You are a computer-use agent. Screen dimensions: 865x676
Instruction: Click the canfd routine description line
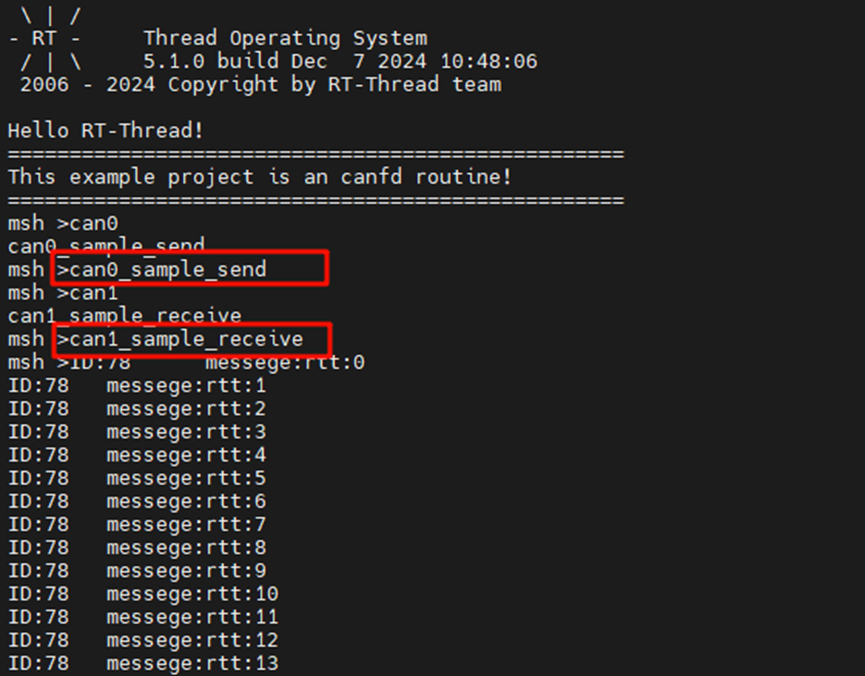click(260, 177)
